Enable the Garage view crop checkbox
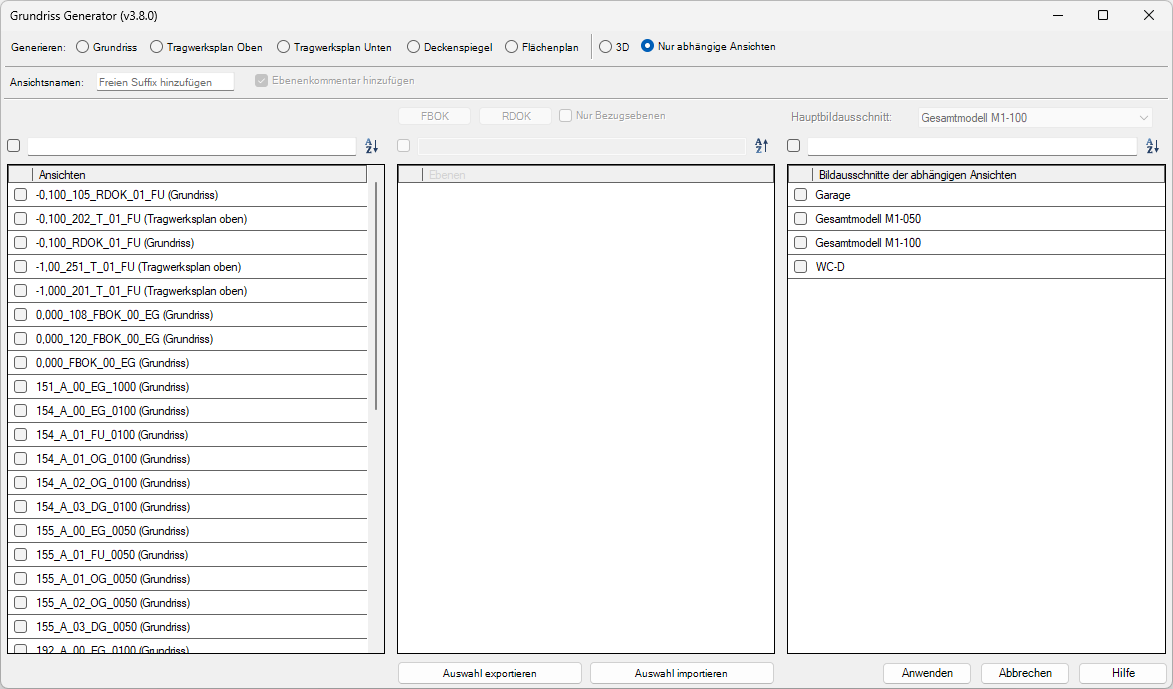Screen dimensions: 1173x689 click(800, 195)
